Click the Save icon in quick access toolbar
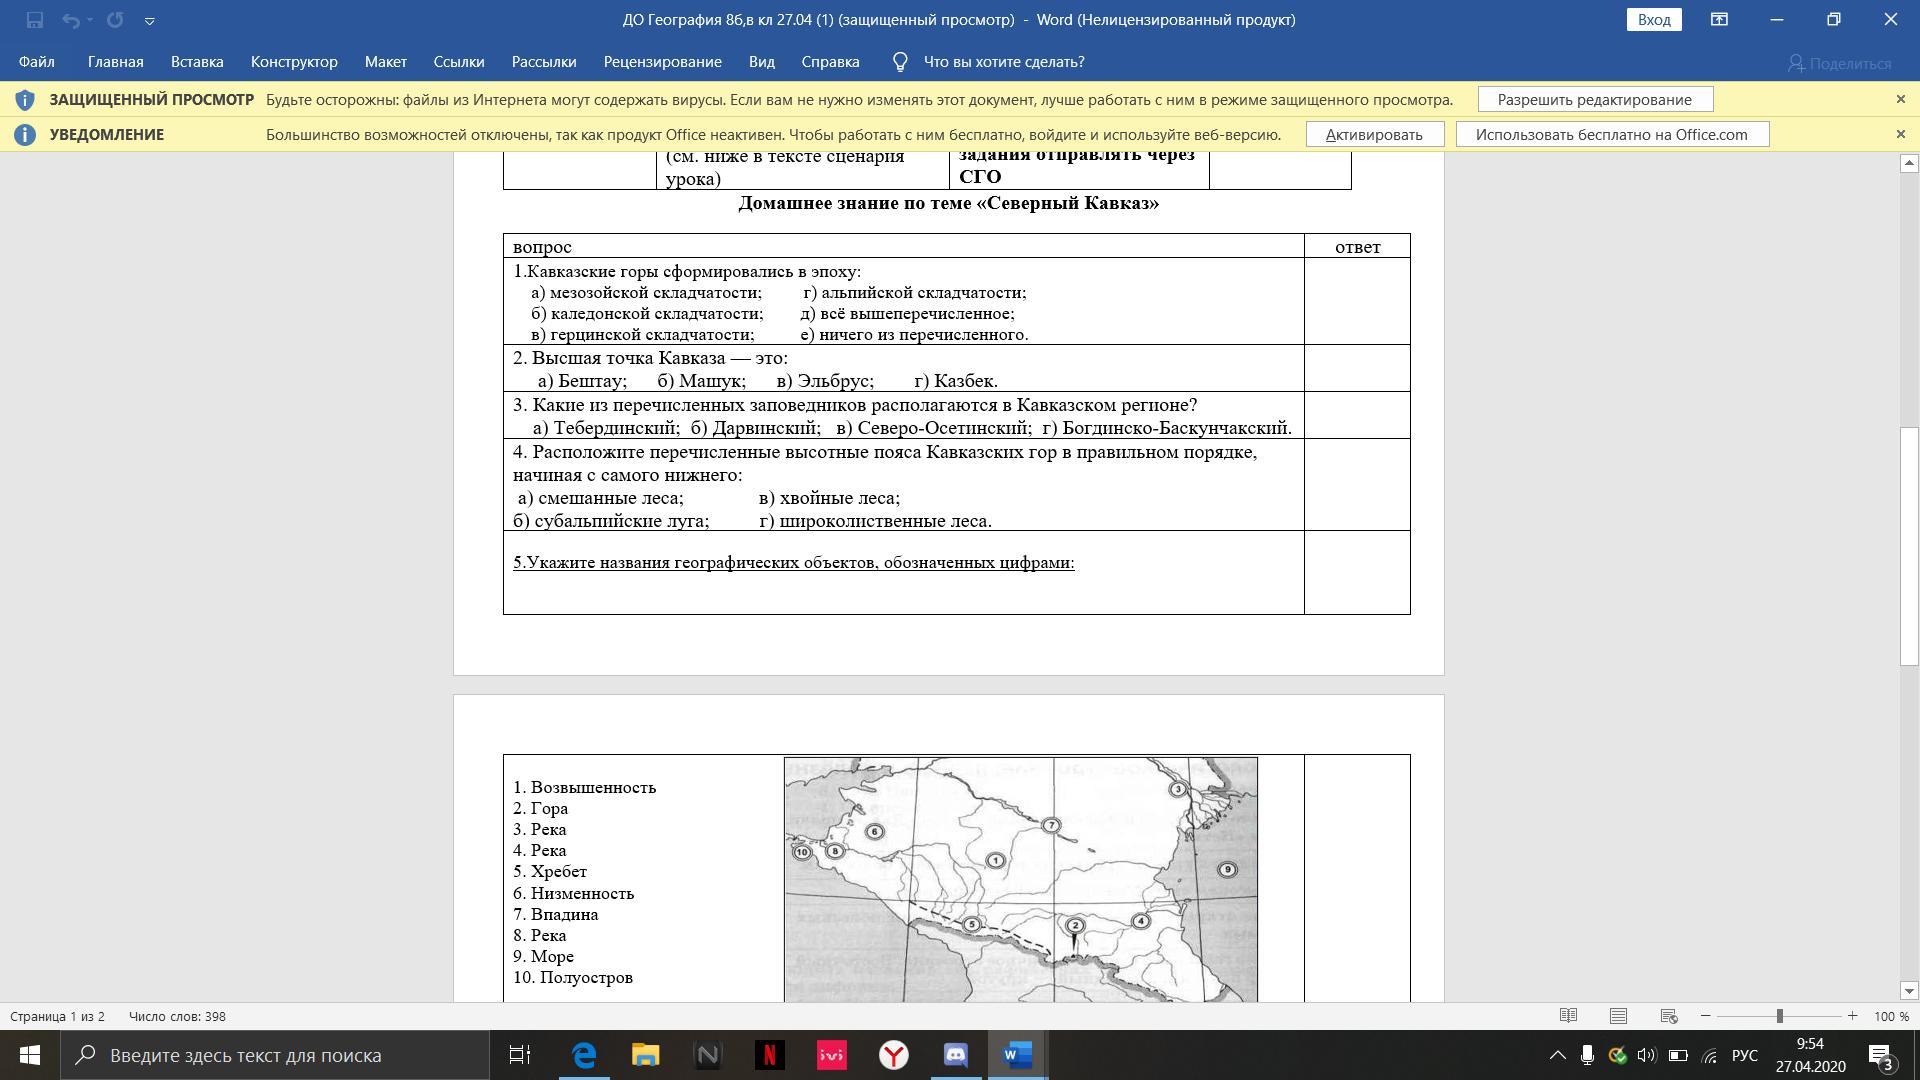The image size is (1920, 1080). (35, 20)
